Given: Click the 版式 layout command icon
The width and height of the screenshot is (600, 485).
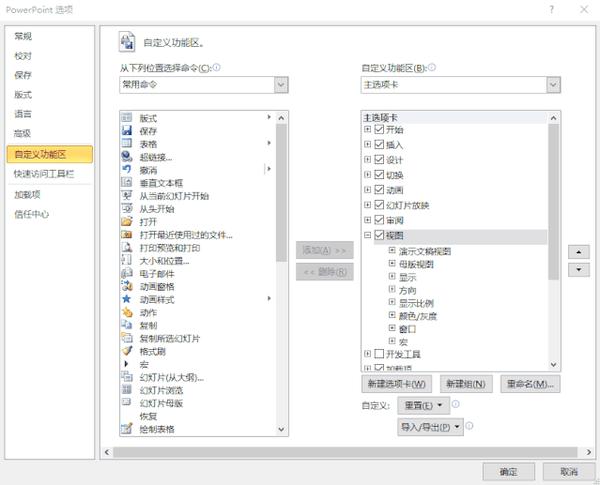Looking at the screenshot, I should tap(127, 118).
